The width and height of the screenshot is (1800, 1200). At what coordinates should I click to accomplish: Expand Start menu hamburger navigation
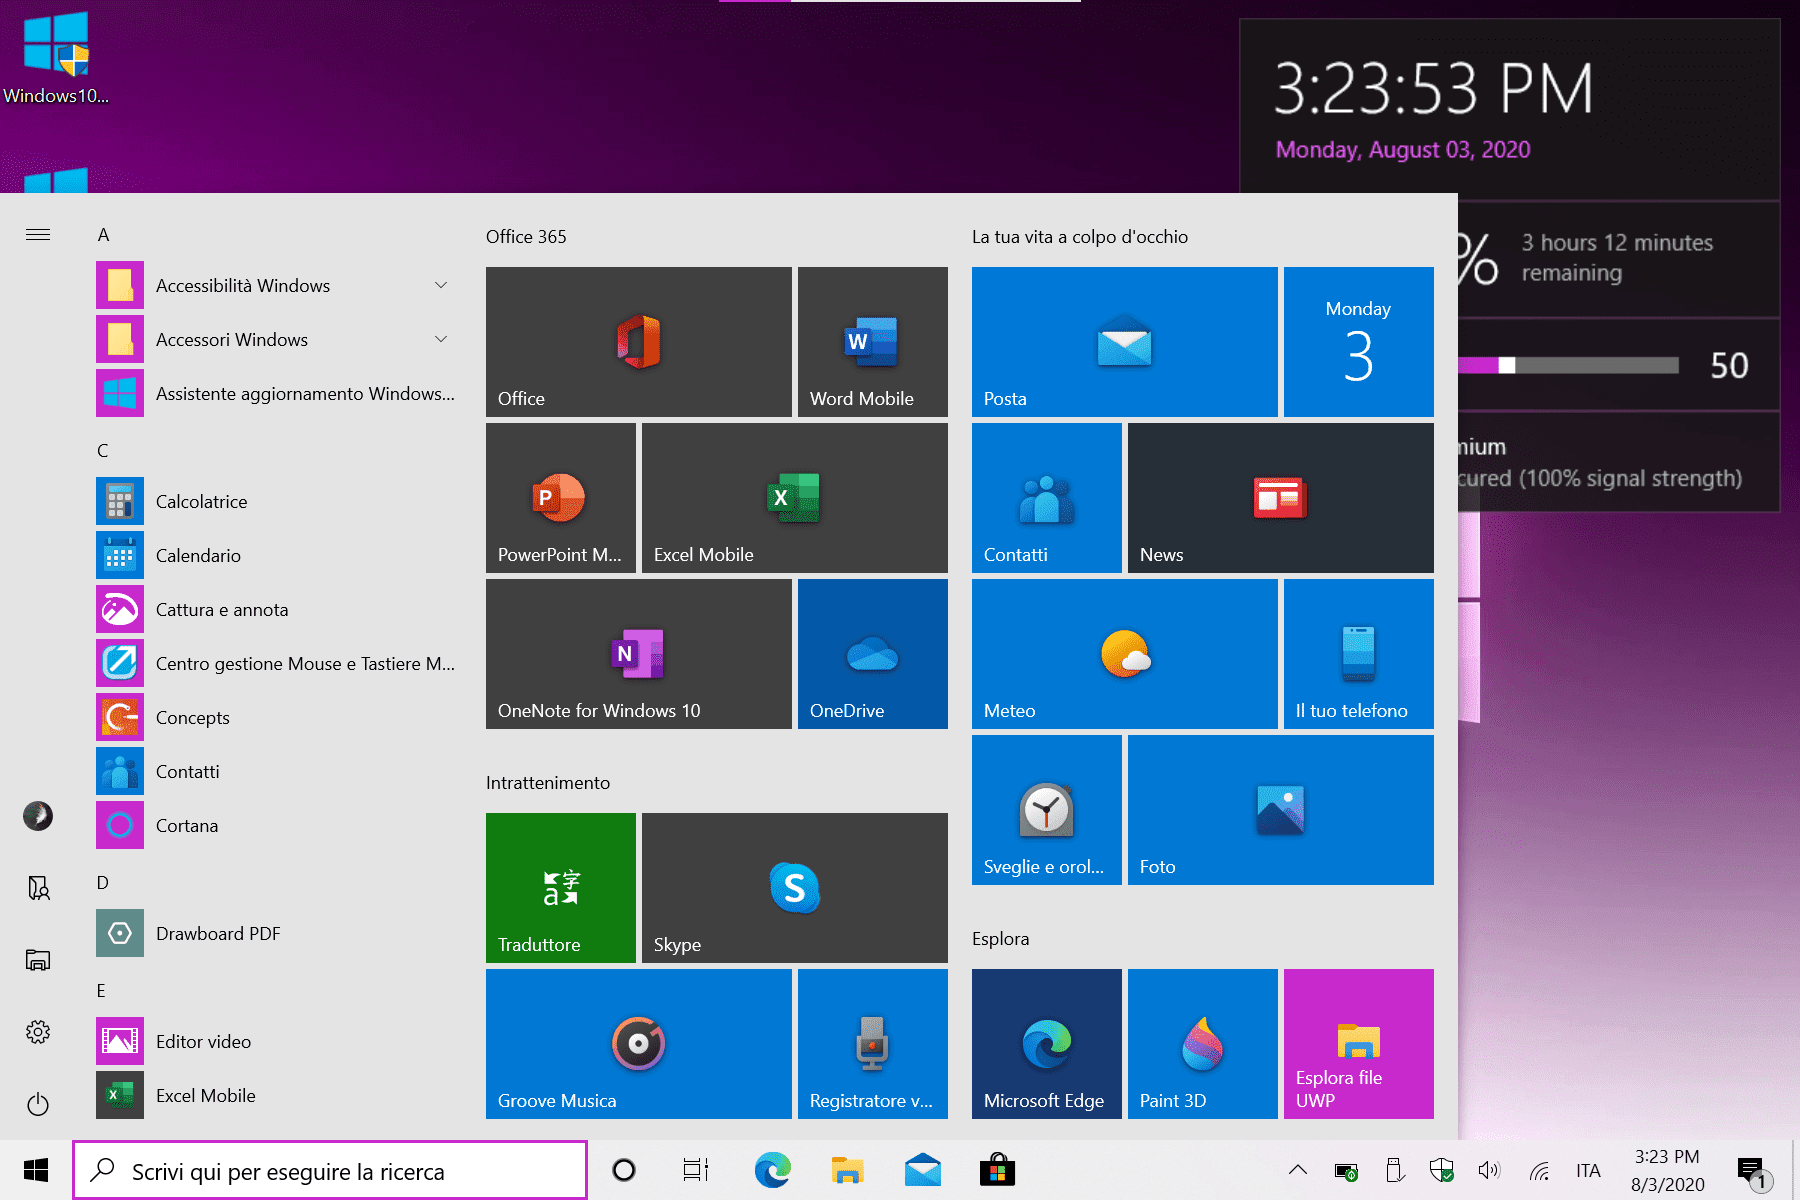pos(38,235)
